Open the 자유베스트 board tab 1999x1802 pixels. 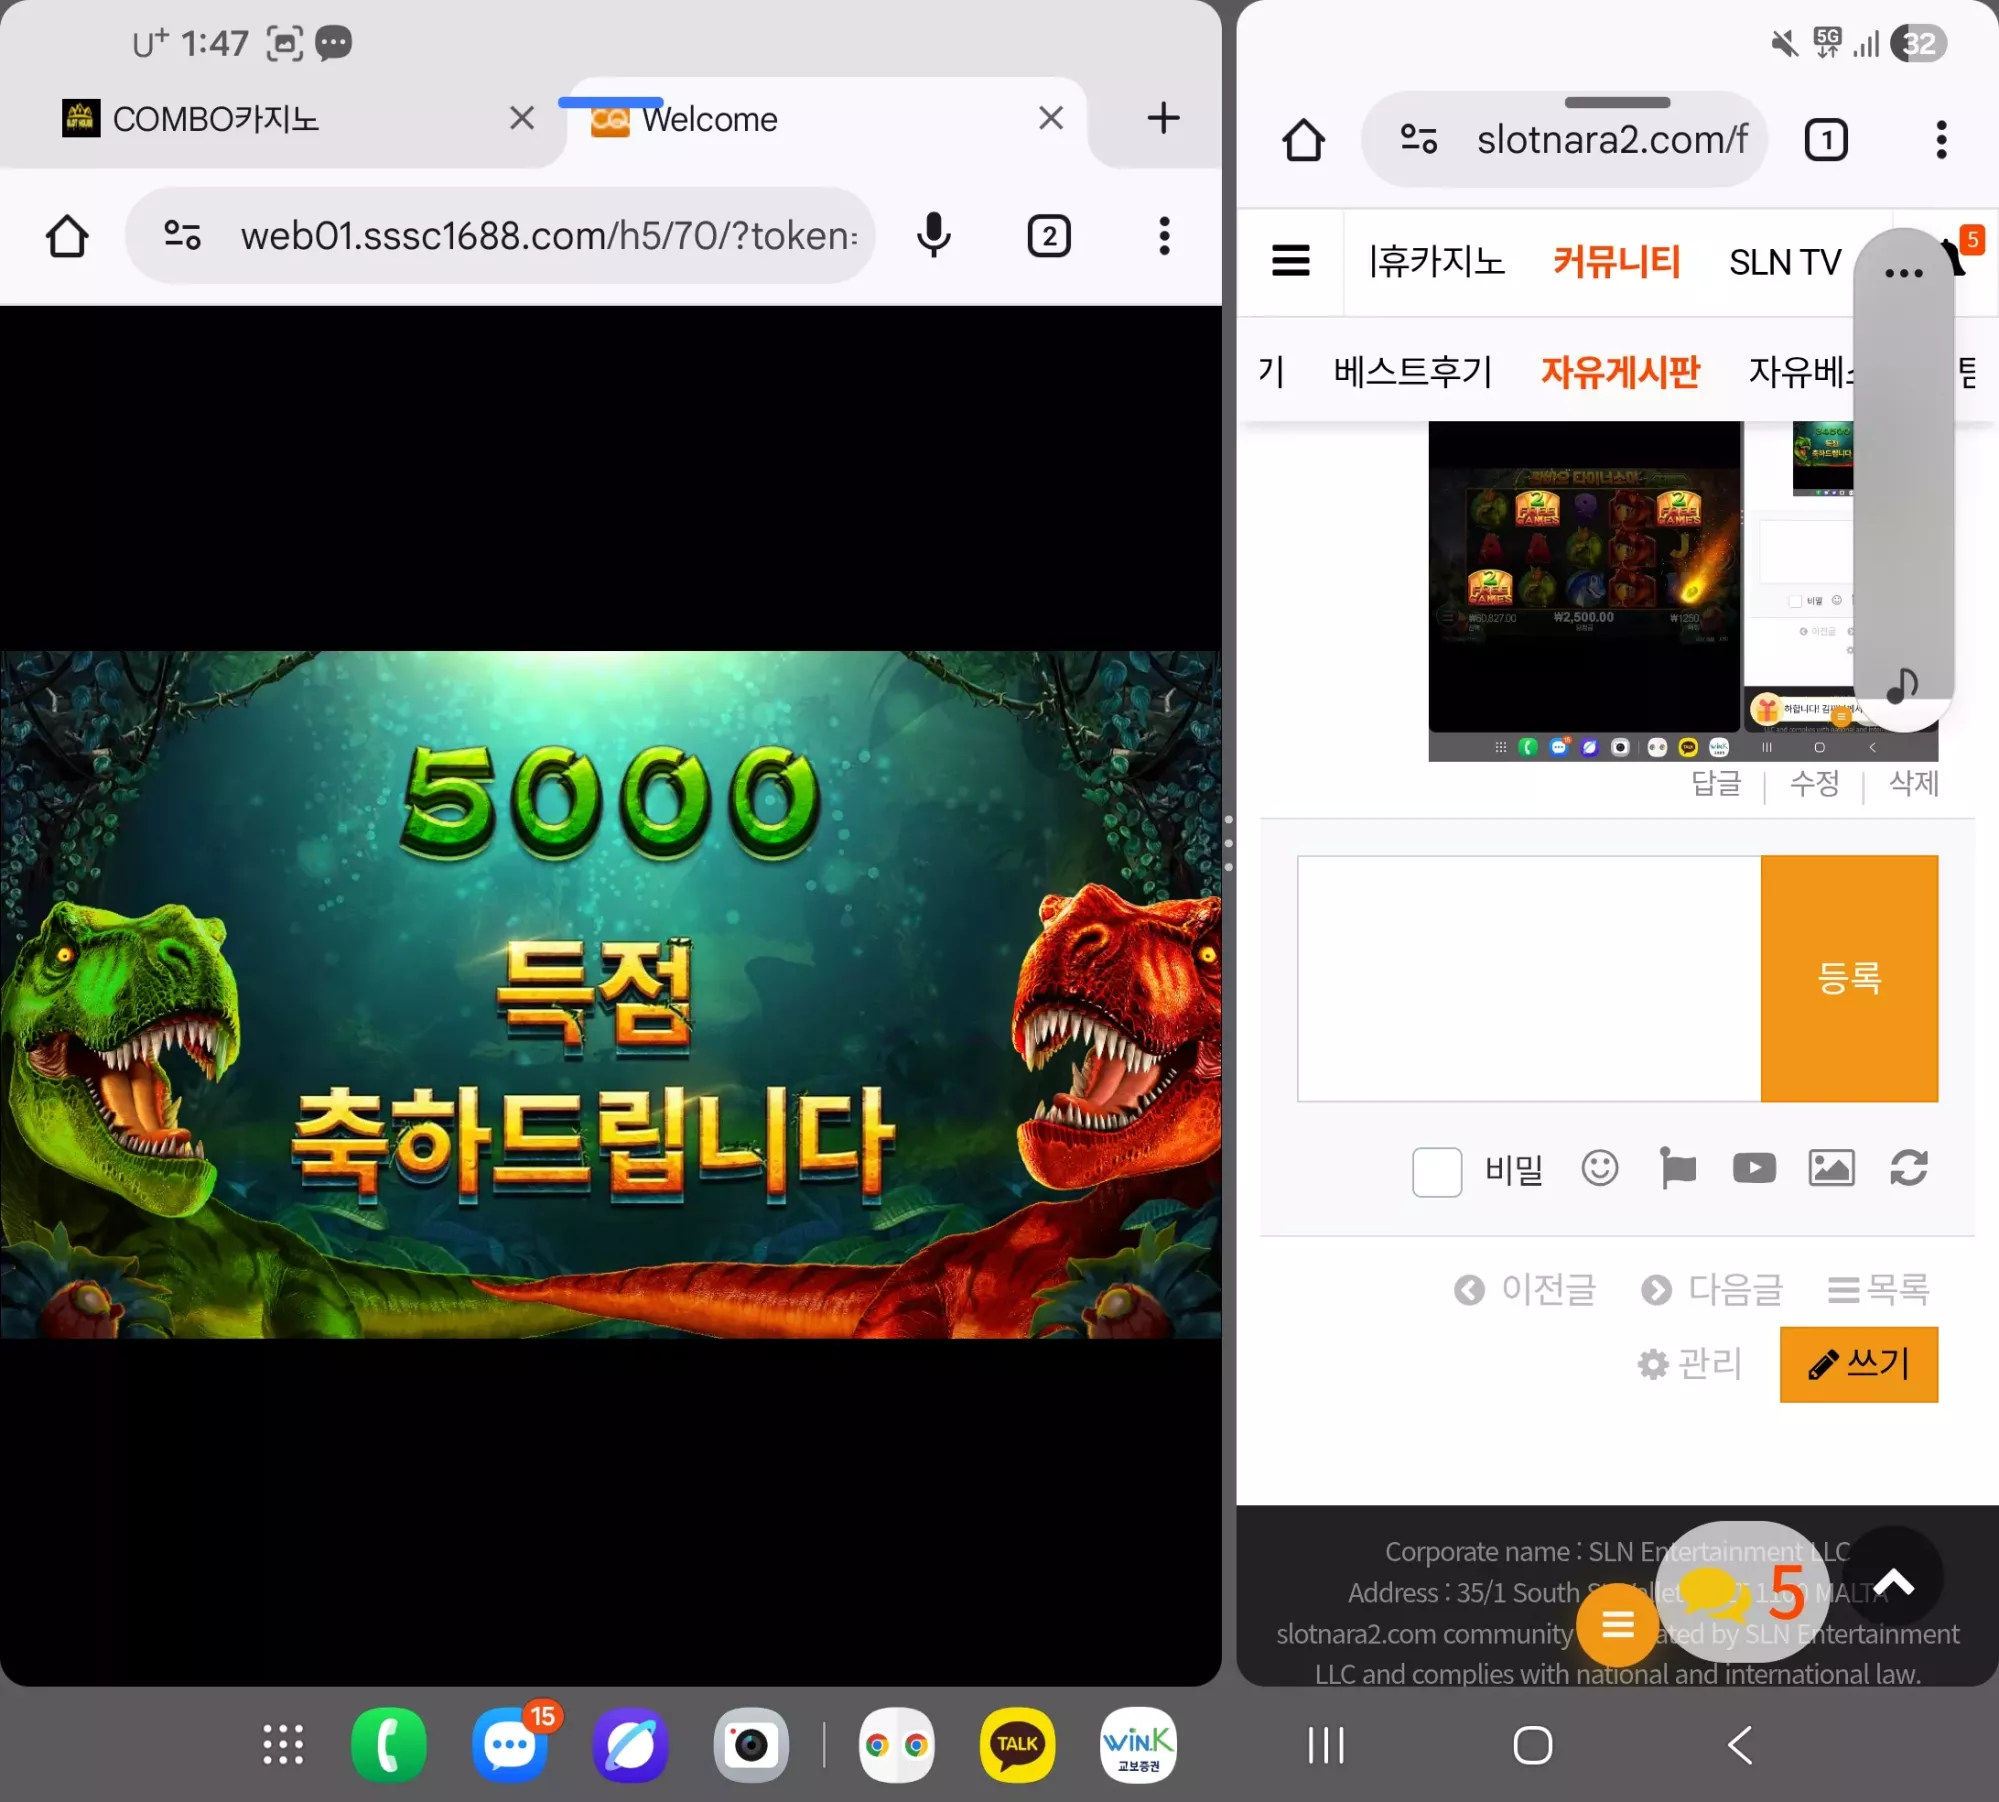pos(1802,372)
